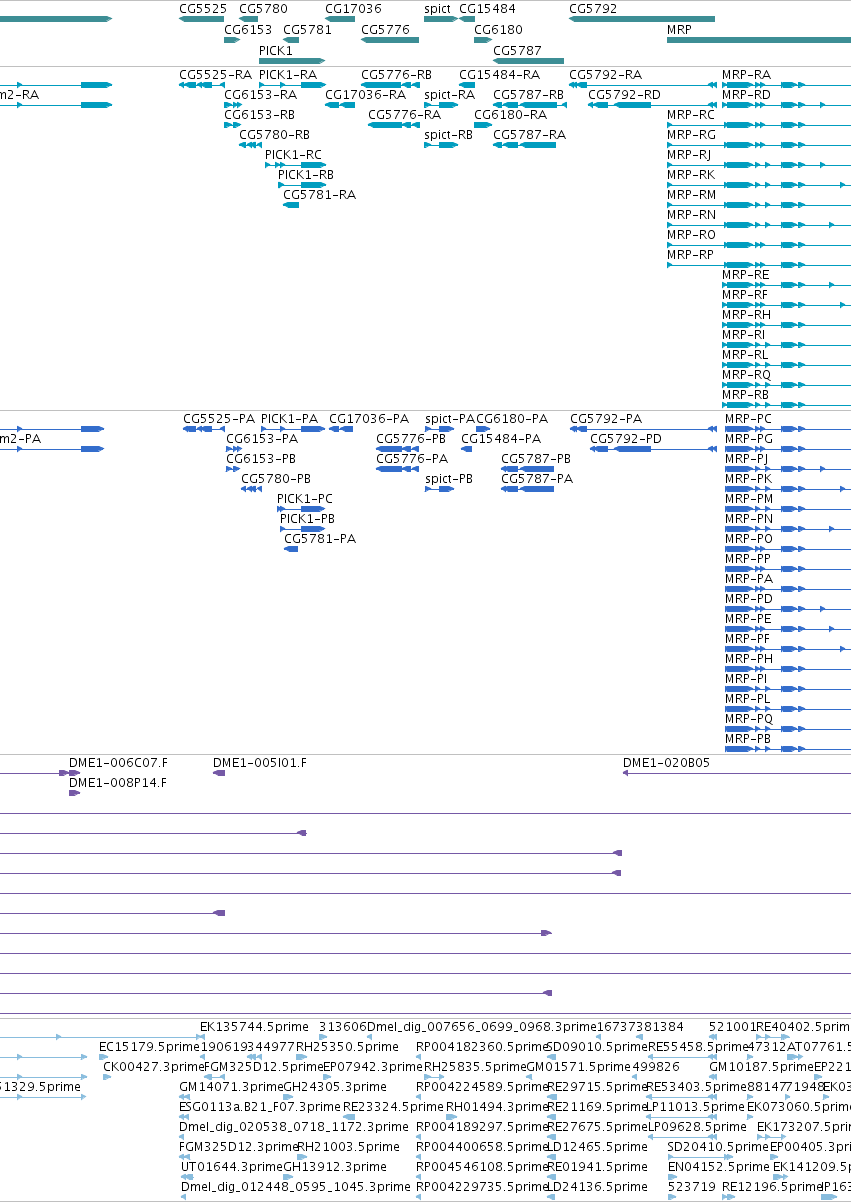Click EST RE23324.5prime
This screenshot has width=851, height=1202.
click(x=392, y=1106)
